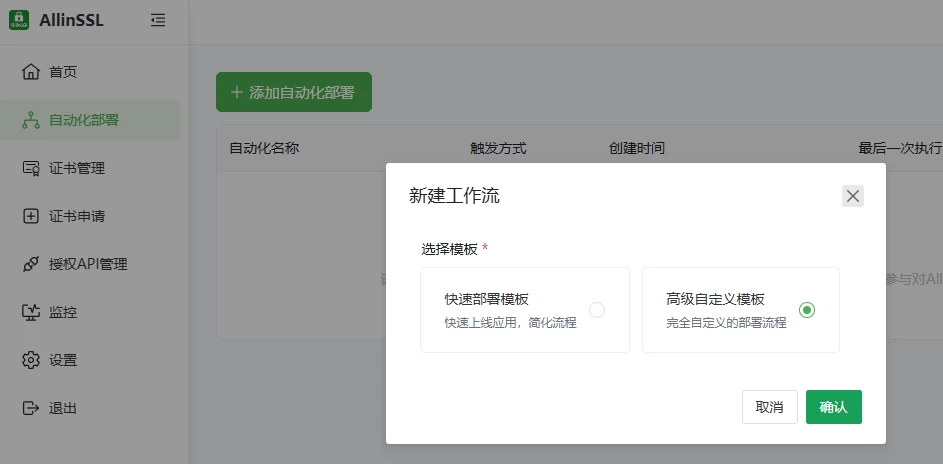Click the 自动化名称 column header
The image size is (943, 464).
tap(264, 148)
